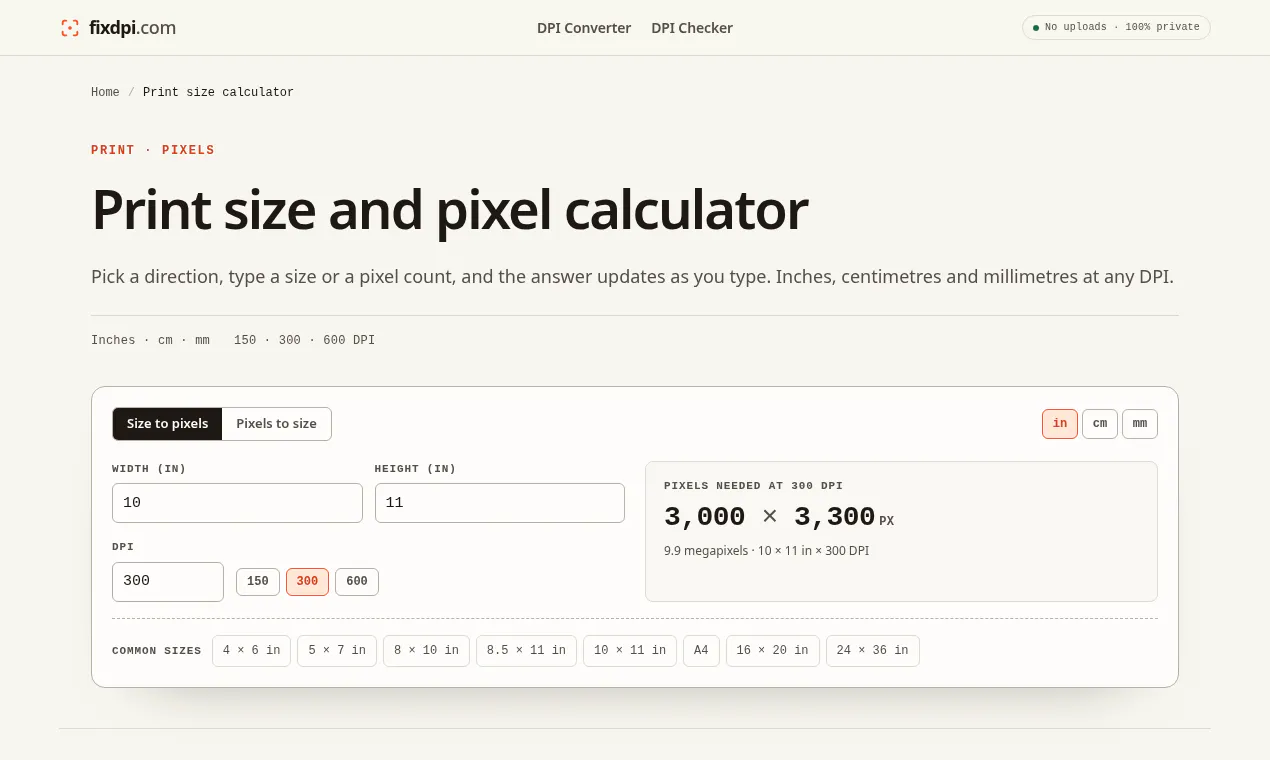Click the Width (in) field label

pos(149,469)
